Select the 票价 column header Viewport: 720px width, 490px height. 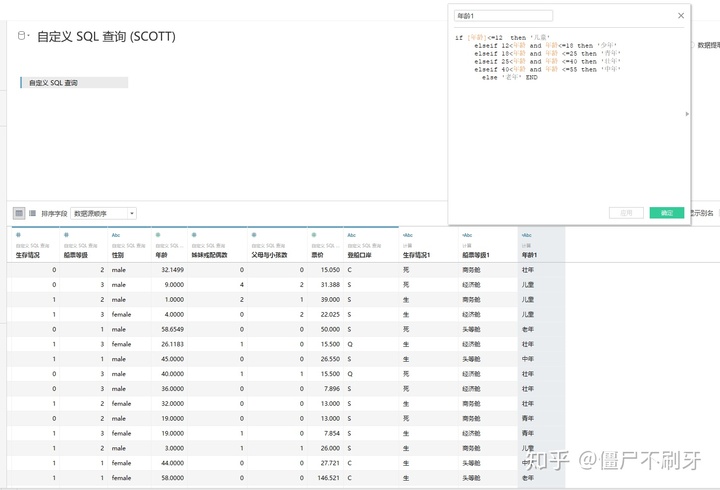317,255
